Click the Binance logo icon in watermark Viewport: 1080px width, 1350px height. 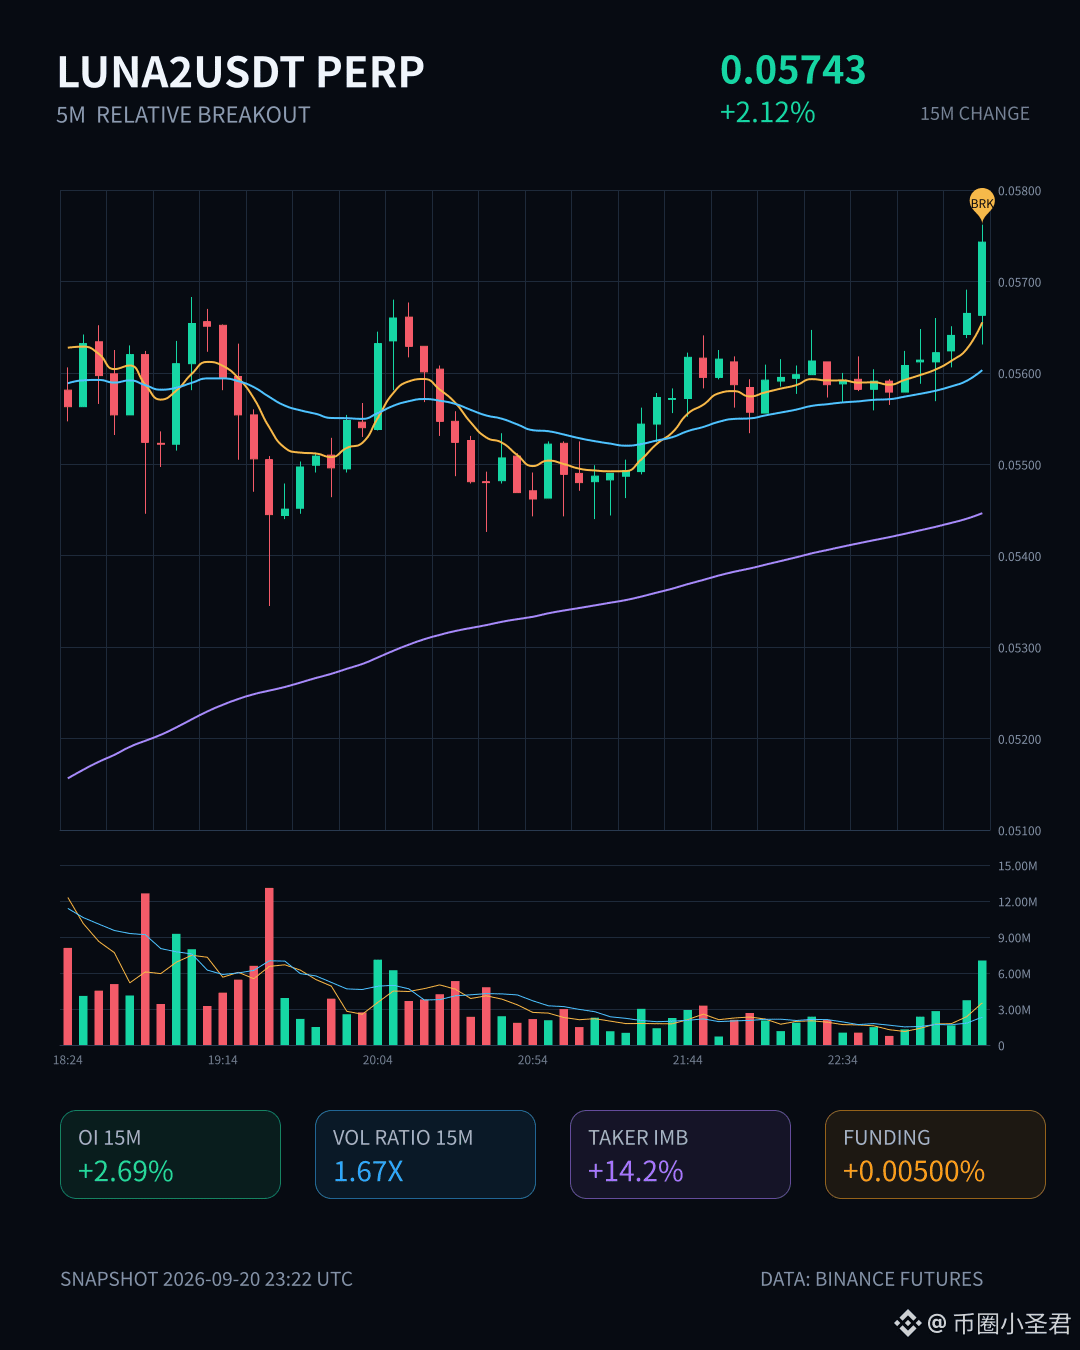pyautogui.click(x=907, y=1324)
